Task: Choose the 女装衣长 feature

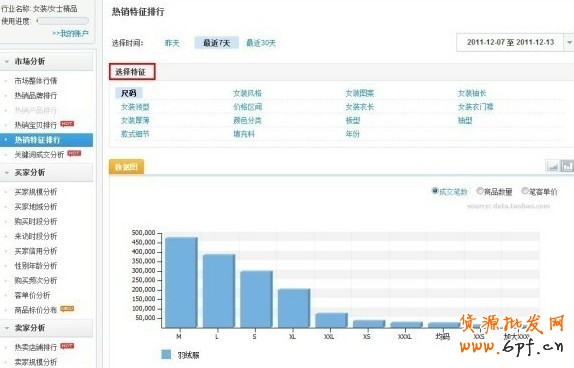Action: pos(360,107)
